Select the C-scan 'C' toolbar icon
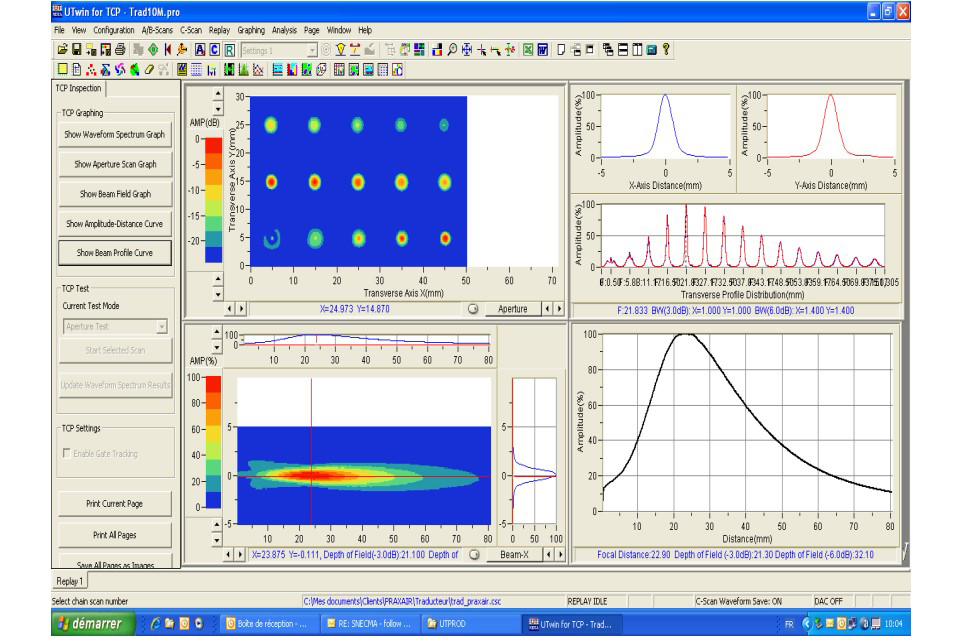This screenshot has height=641, width=962. point(215,49)
